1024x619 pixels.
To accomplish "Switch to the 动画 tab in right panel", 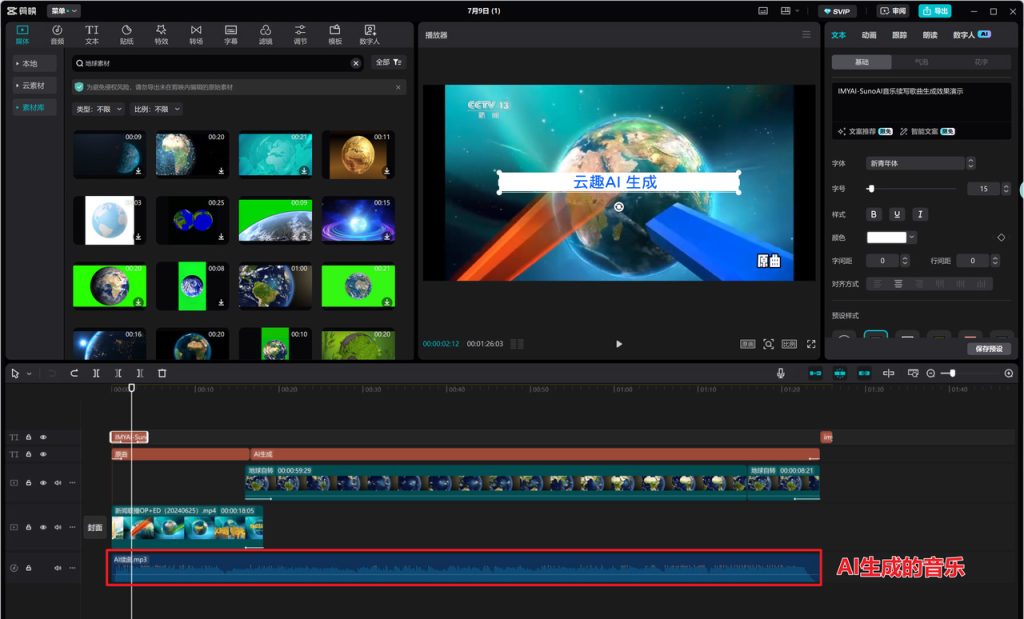I will 869,34.
